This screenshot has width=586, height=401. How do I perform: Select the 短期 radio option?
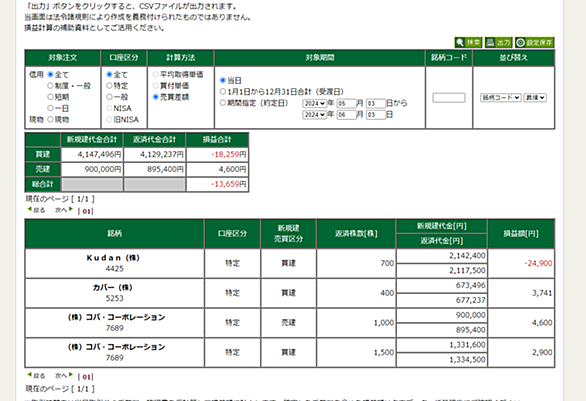click(x=50, y=97)
